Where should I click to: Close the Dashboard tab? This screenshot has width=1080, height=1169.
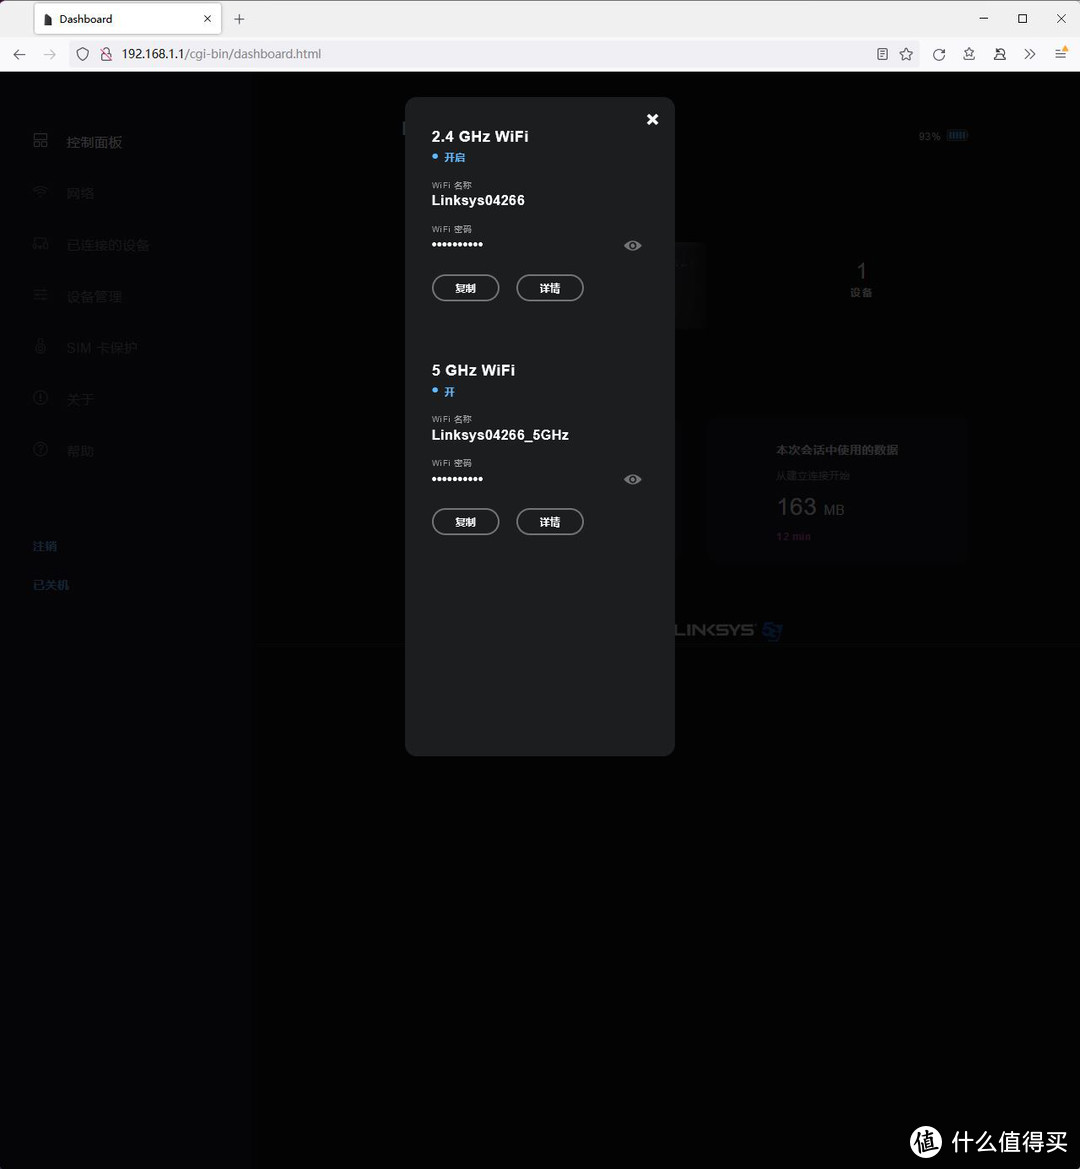[208, 19]
